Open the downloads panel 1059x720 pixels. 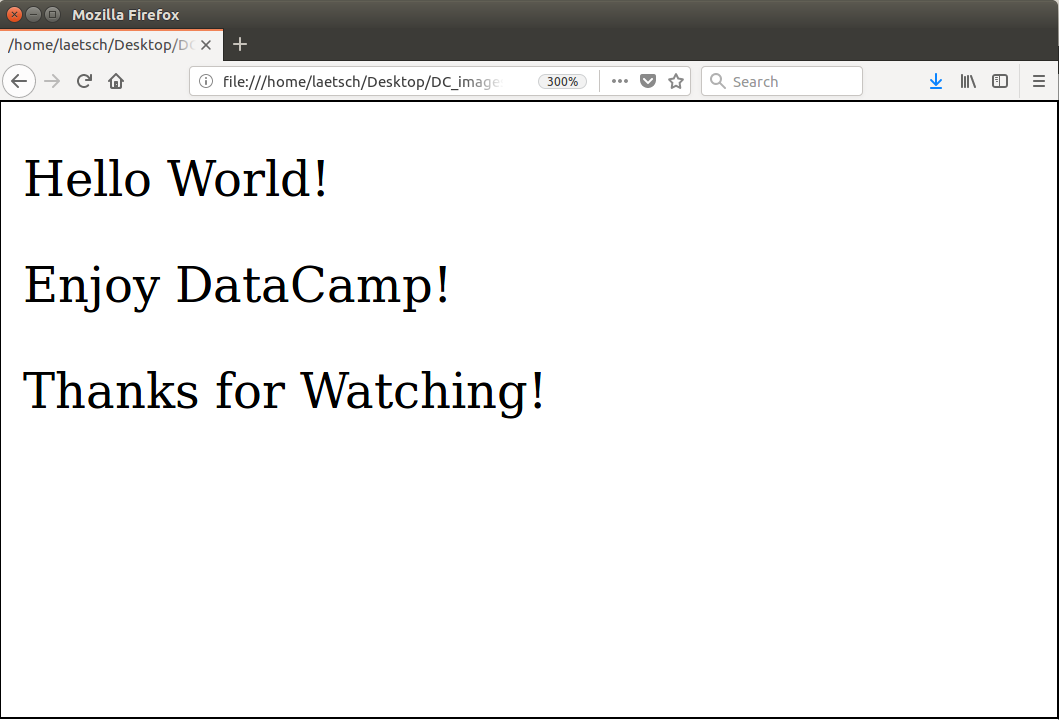click(935, 82)
